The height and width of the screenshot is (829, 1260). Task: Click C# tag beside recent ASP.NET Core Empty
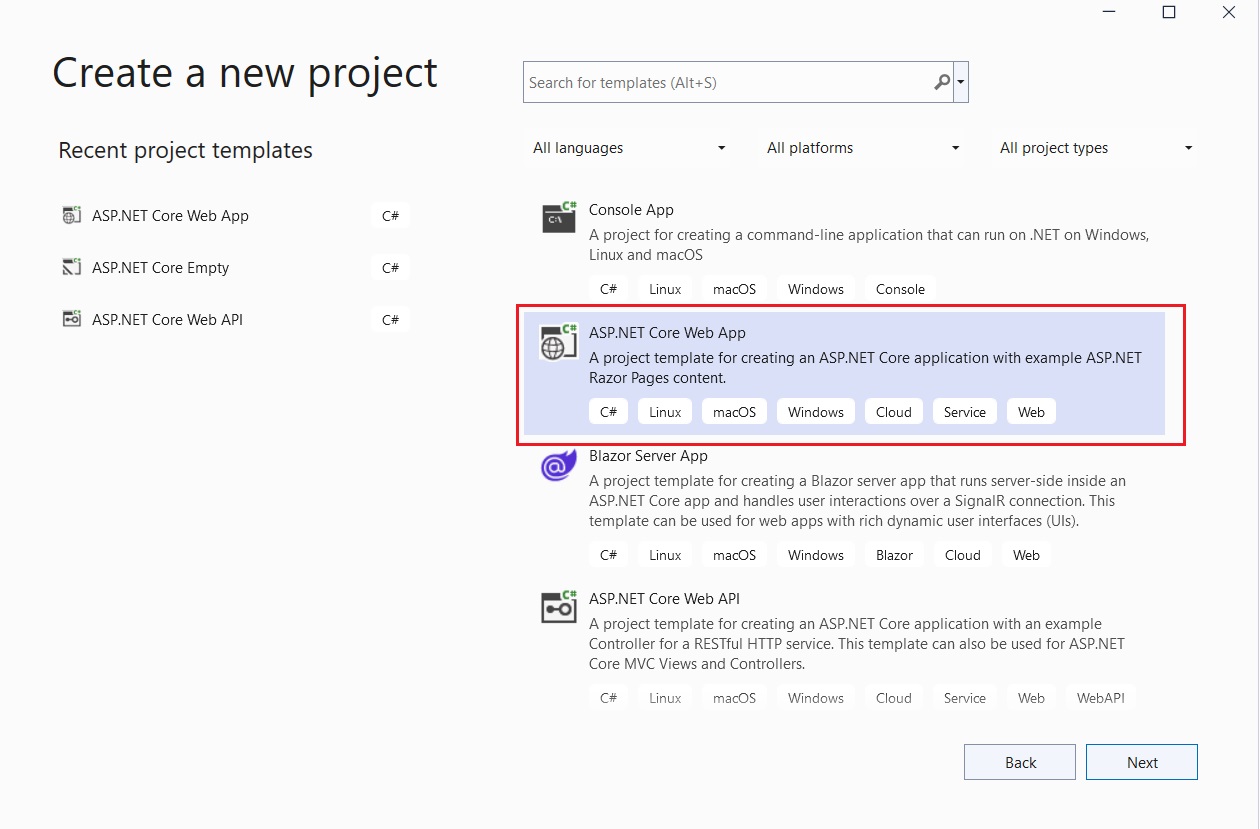(x=390, y=267)
